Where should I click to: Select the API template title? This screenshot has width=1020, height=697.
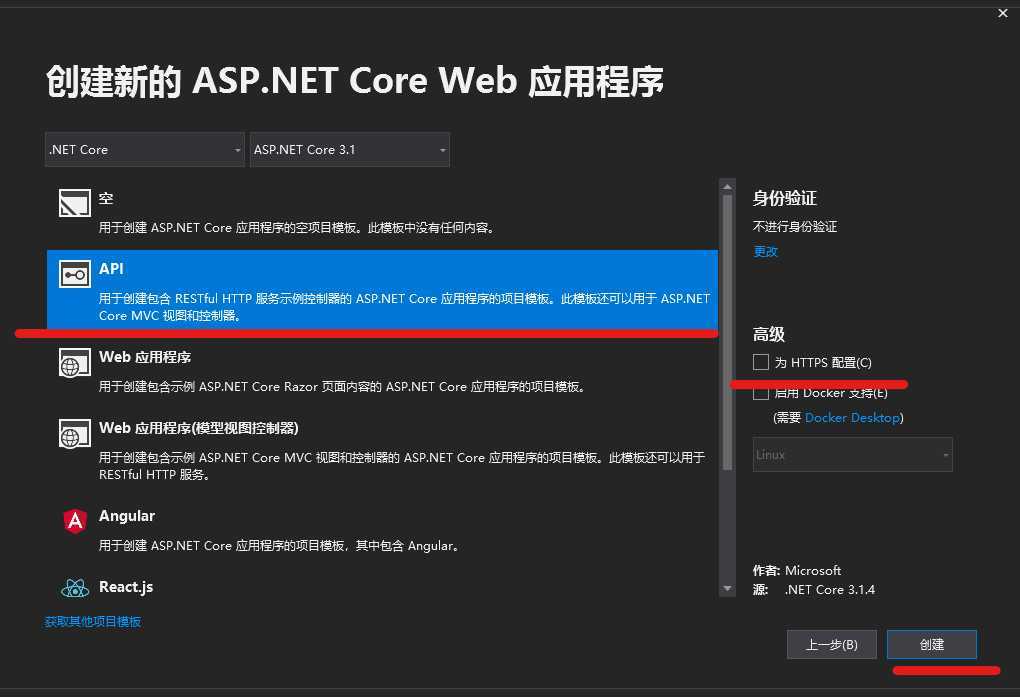point(111,269)
